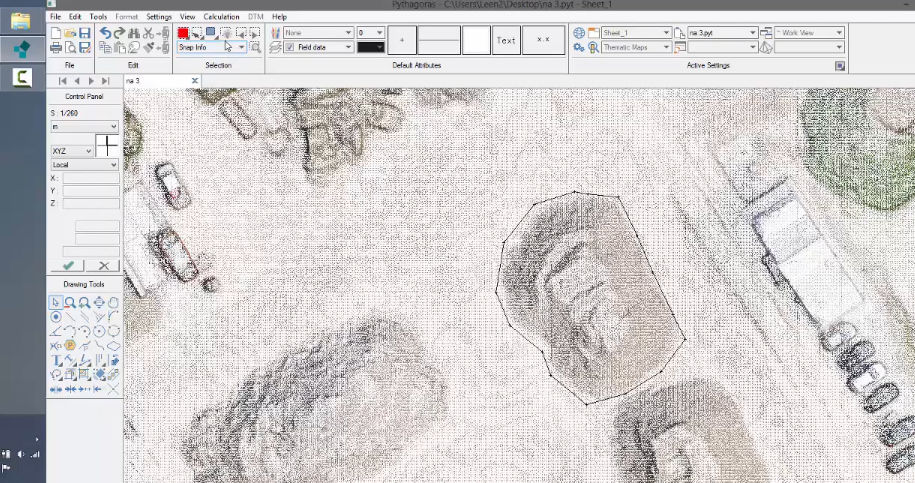Click the blue square selection filter icon

(x=211, y=33)
